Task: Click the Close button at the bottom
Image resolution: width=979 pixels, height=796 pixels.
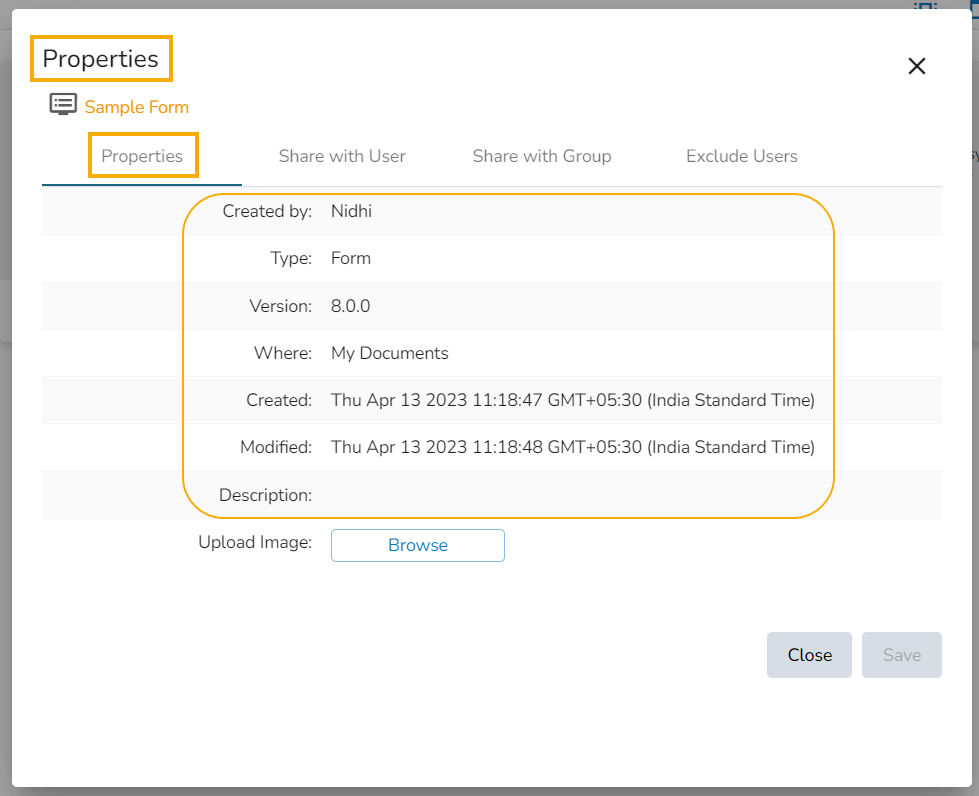Action: (x=809, y=655)
